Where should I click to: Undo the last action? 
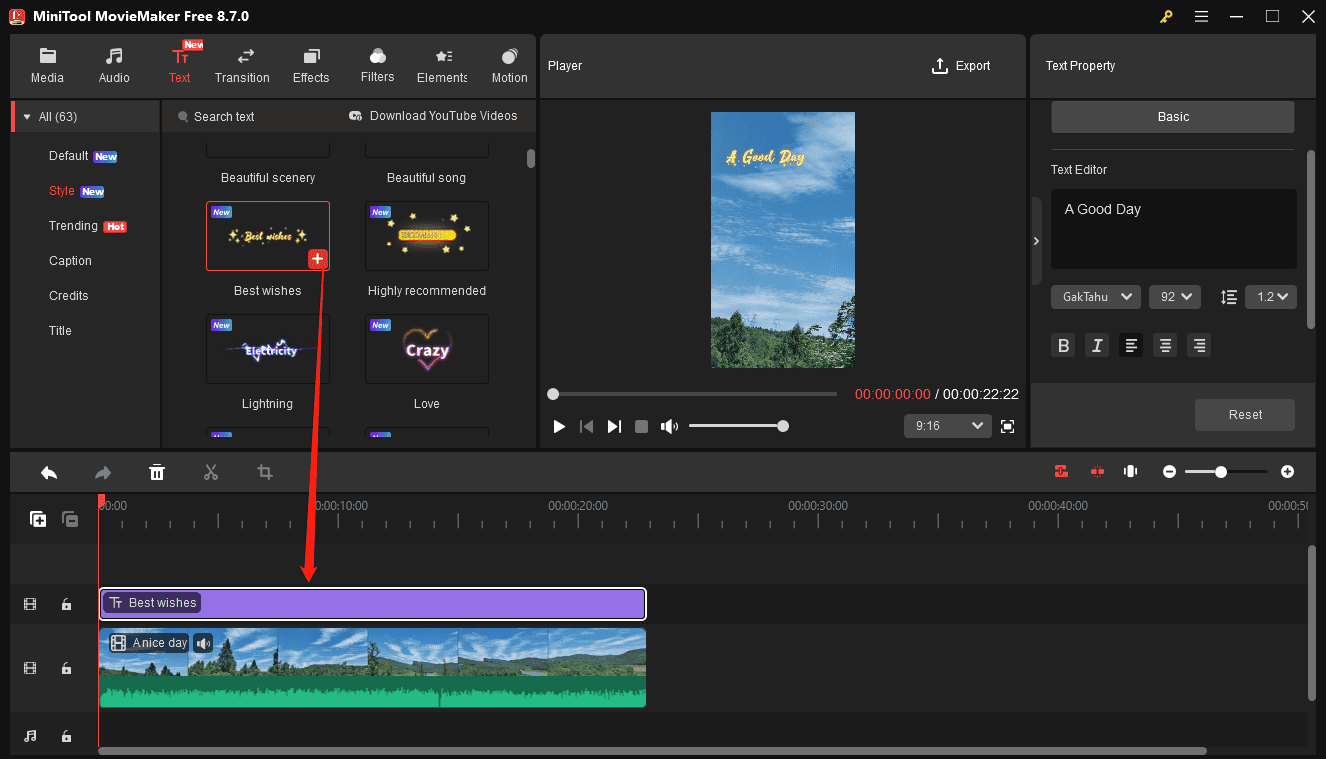(48, 472)
